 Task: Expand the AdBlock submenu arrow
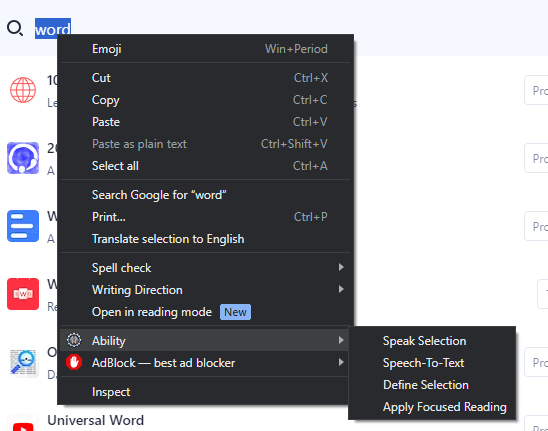pyautogui.click(x=341, y=362)
